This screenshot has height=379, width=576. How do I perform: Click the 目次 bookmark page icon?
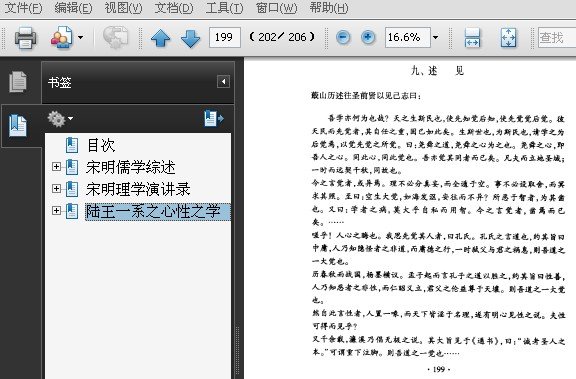[x=72, y=145]
